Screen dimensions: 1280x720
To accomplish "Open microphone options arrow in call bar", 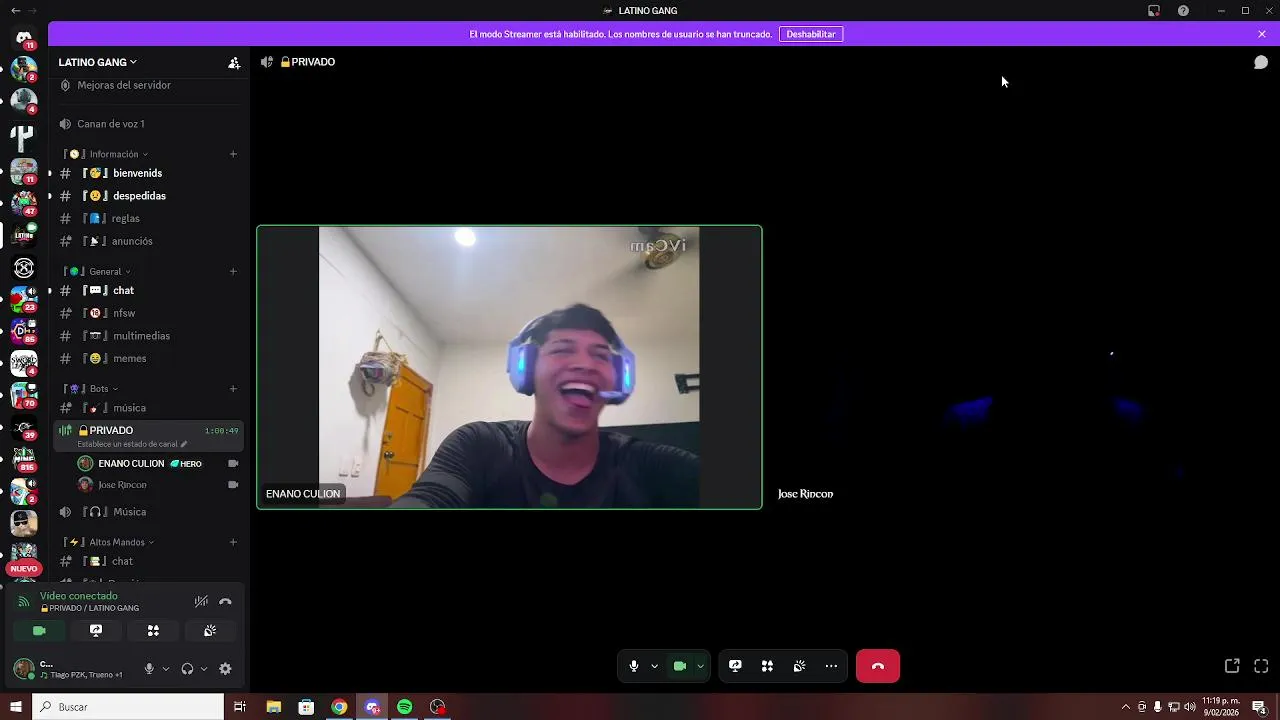I will (x=655, y=666).
